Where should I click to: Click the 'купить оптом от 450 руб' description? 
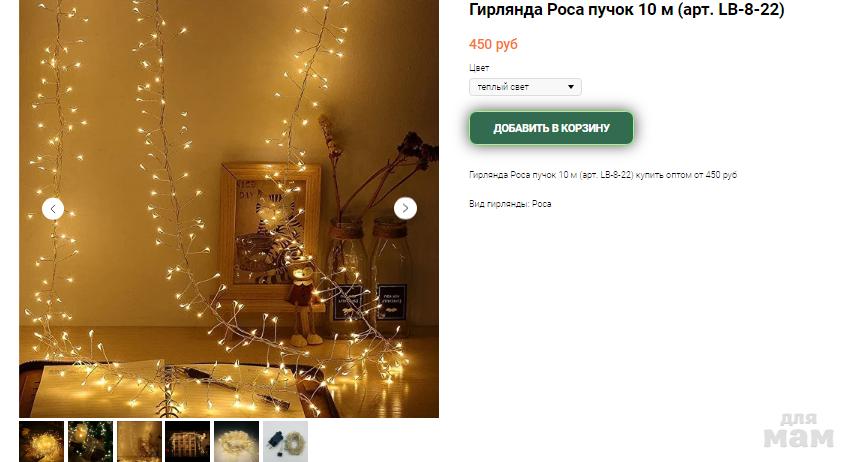[686, 175]
